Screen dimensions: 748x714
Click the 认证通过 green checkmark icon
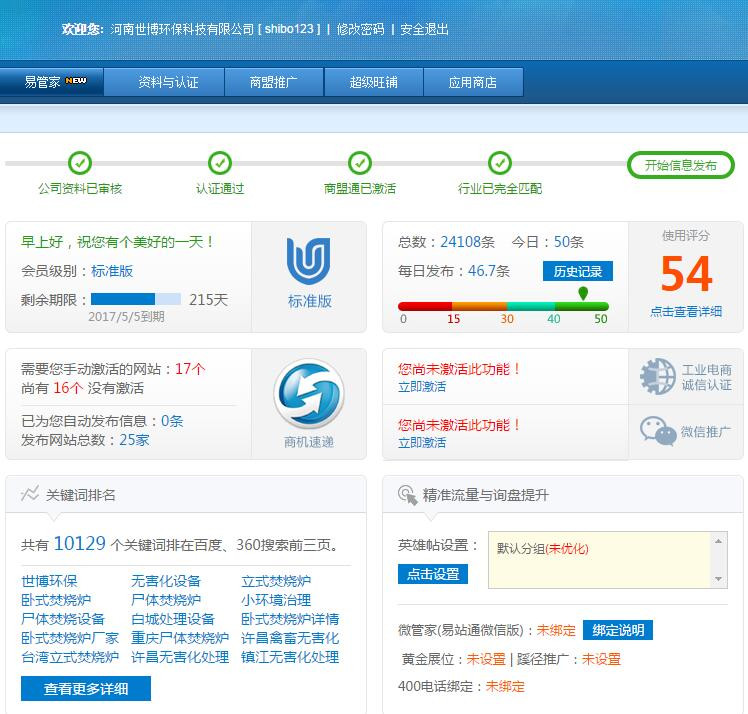pos(220,163)
